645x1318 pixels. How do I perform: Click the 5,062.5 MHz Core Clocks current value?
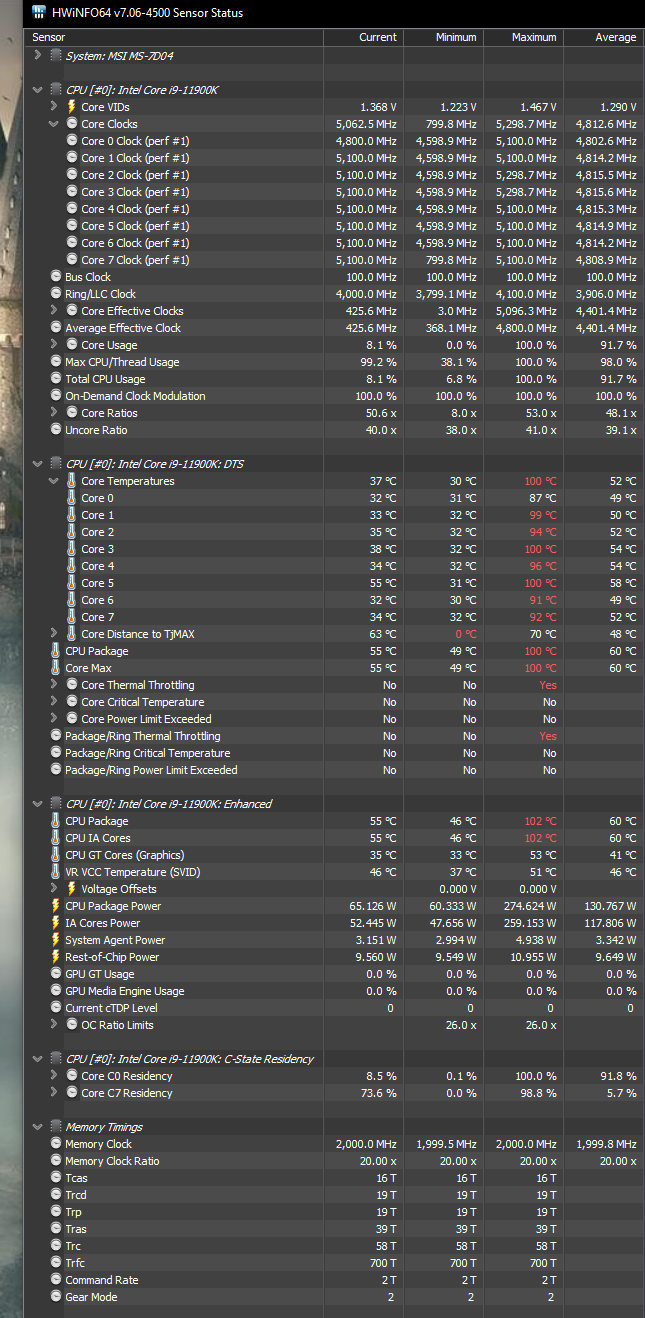click(366, 124)
